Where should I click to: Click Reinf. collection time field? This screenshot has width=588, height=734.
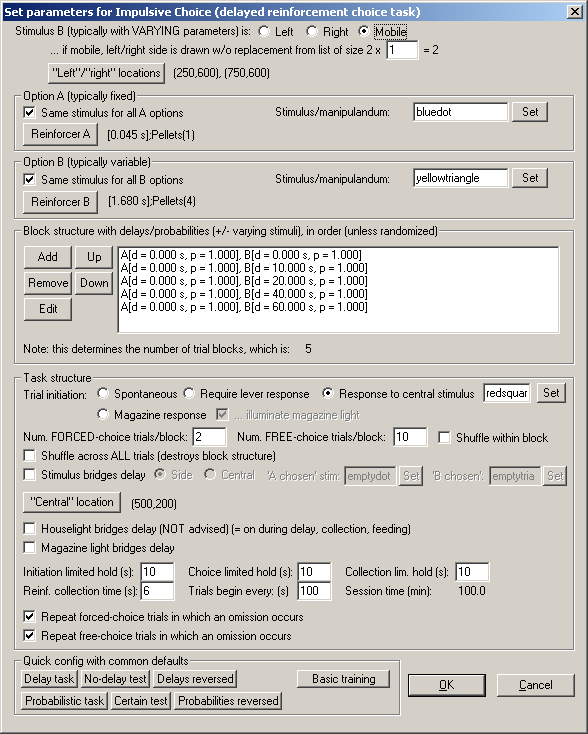coord(157,591)
